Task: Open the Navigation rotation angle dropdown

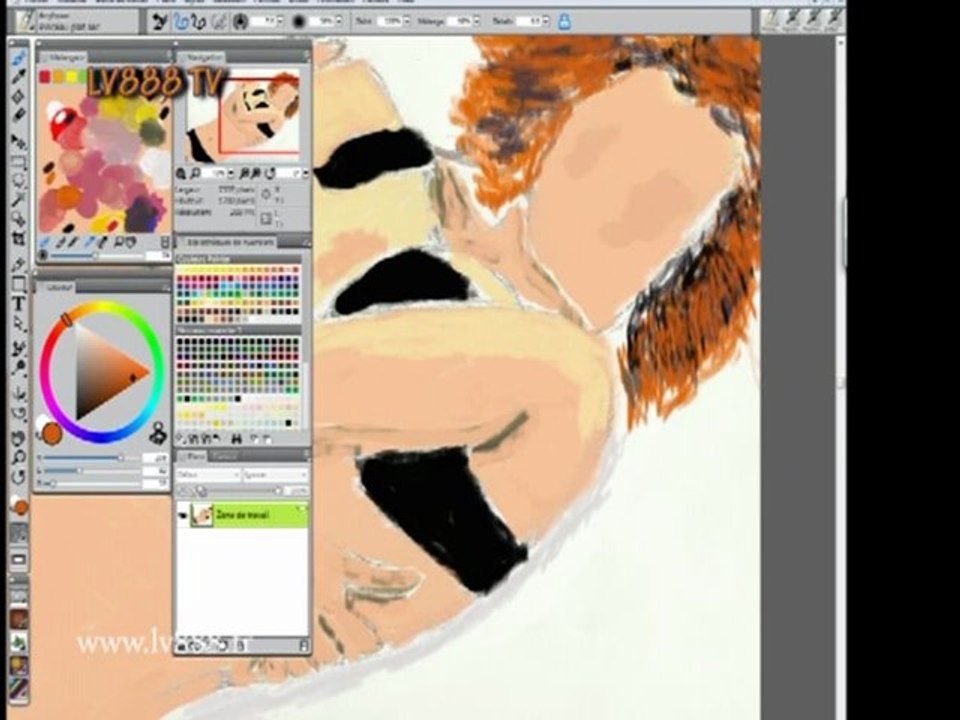Action: (x=305, y=174)
